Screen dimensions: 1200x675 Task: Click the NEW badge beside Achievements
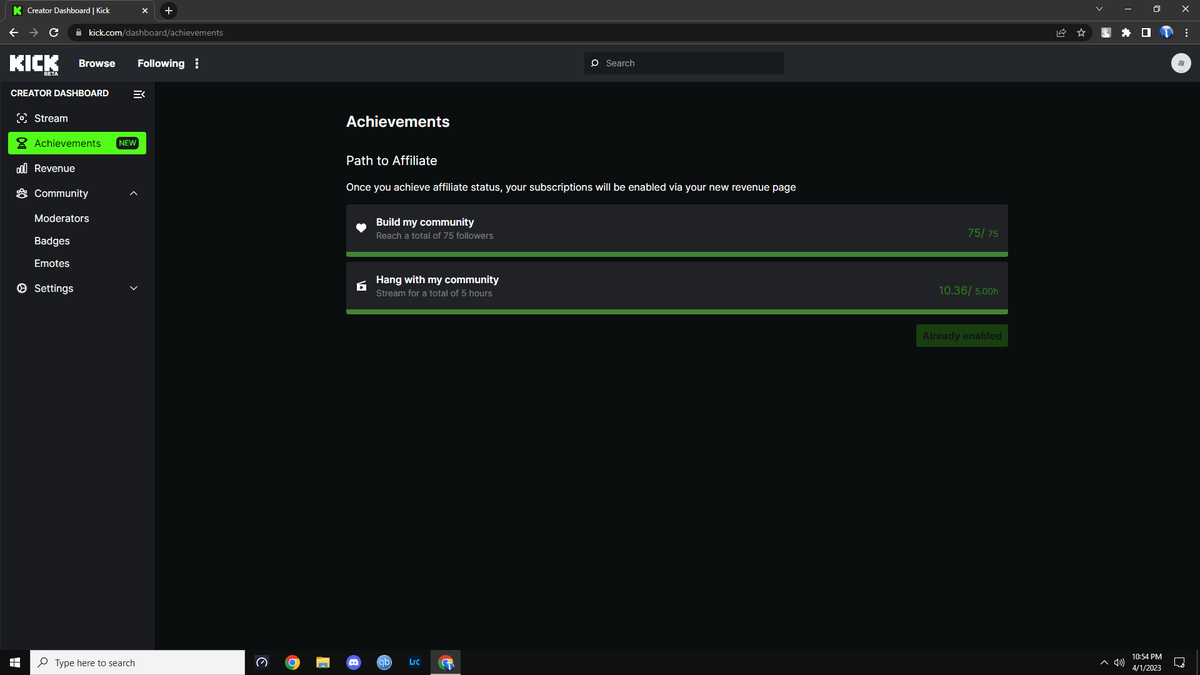tap(127, 143)
